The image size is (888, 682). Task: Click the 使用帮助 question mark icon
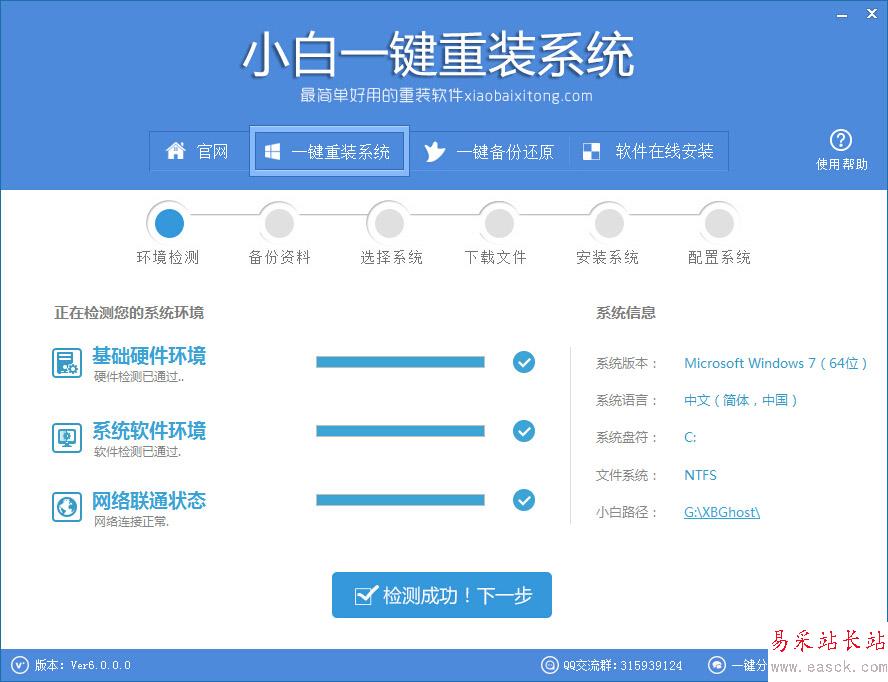click(x=841, y=140)
